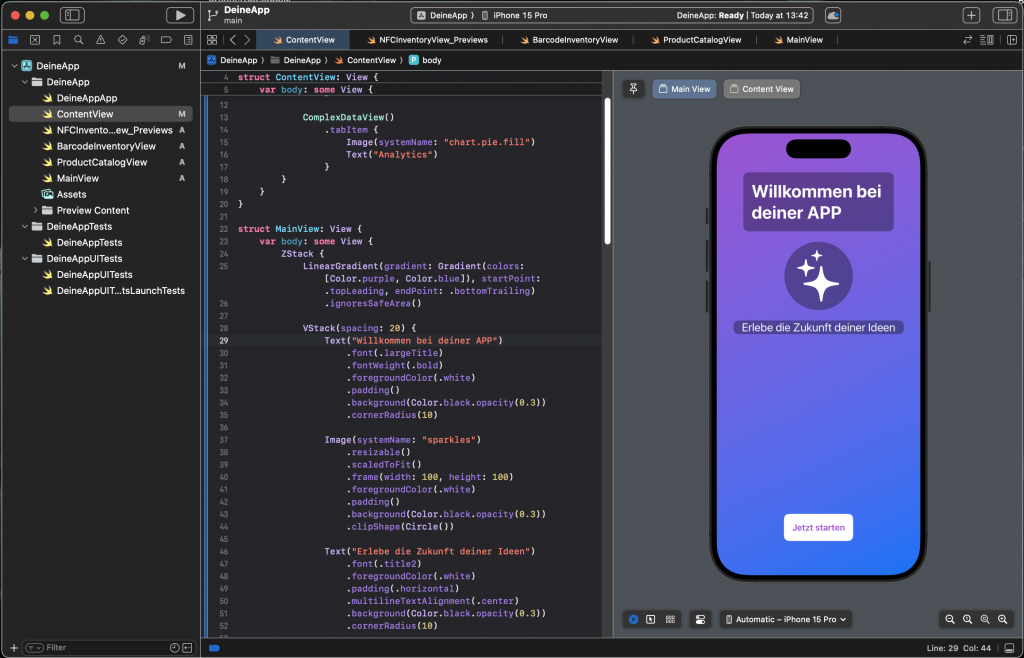Zoom out the canvas preview

950,620
